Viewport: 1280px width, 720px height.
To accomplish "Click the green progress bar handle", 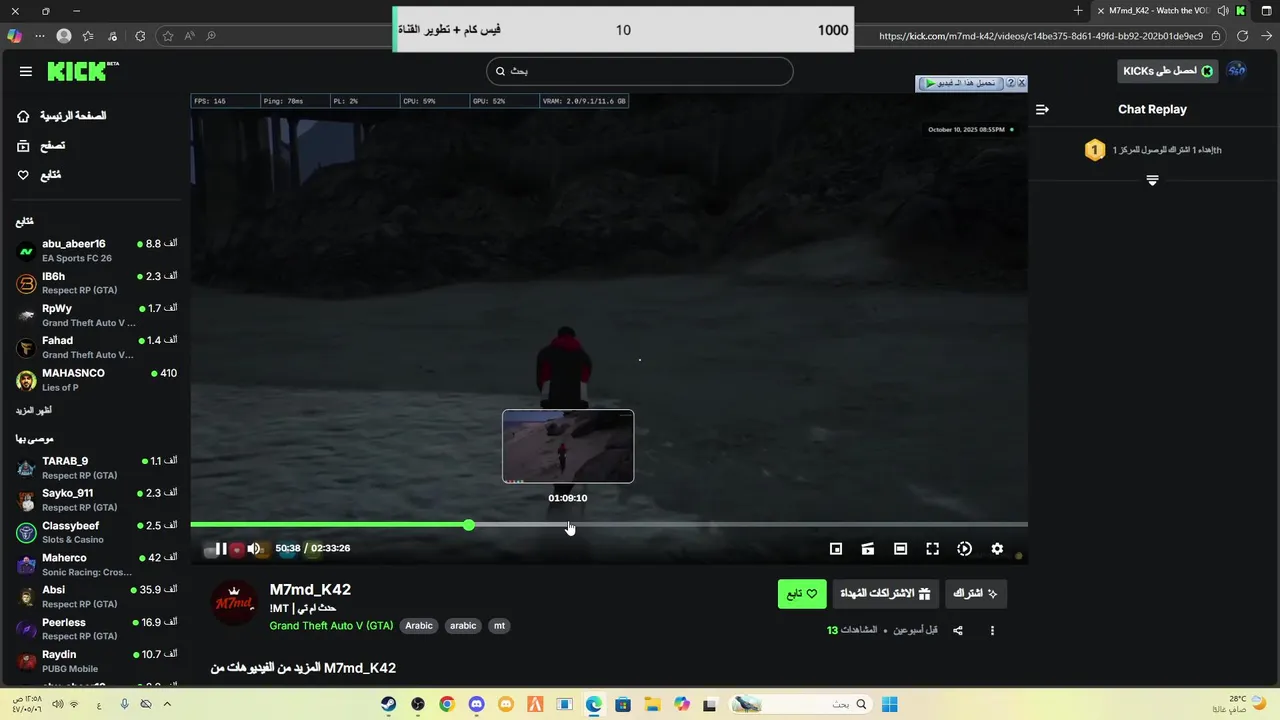I will [469, 525].
